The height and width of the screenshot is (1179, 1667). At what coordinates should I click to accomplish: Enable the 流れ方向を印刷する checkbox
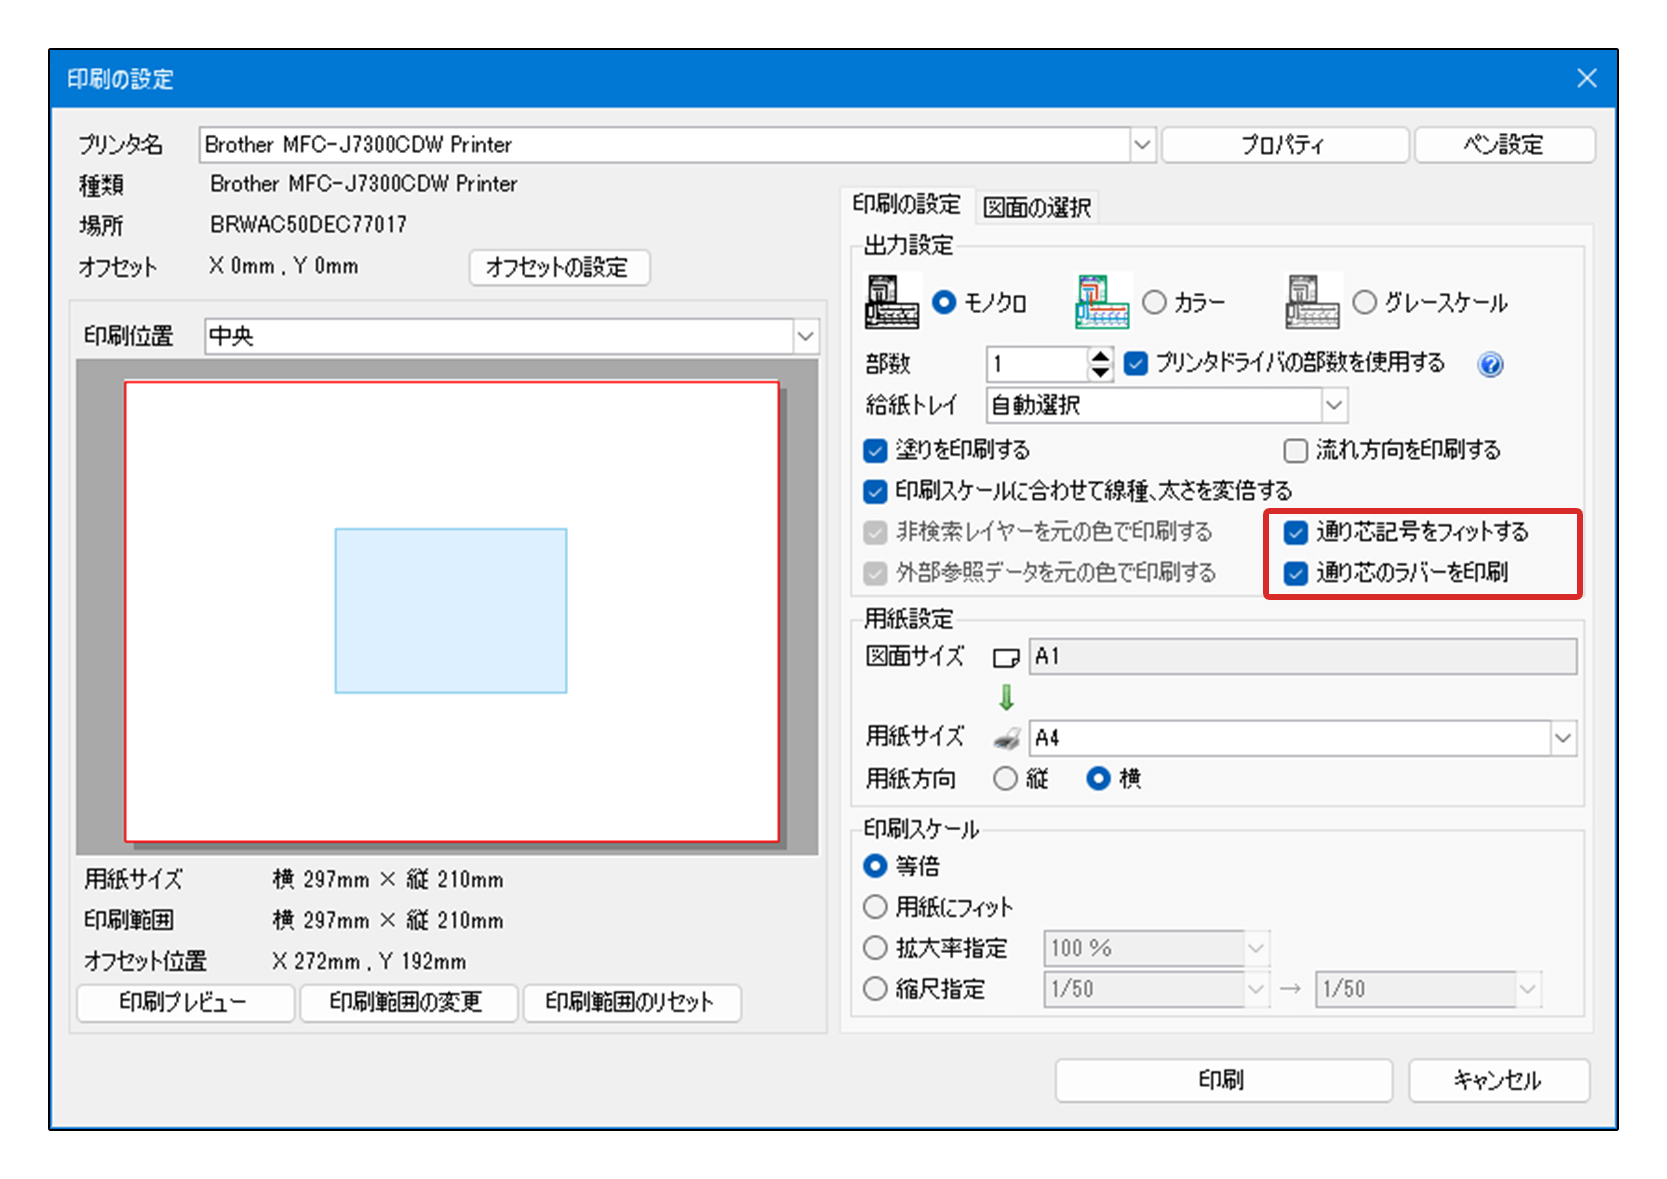[x=1295, y=451]
